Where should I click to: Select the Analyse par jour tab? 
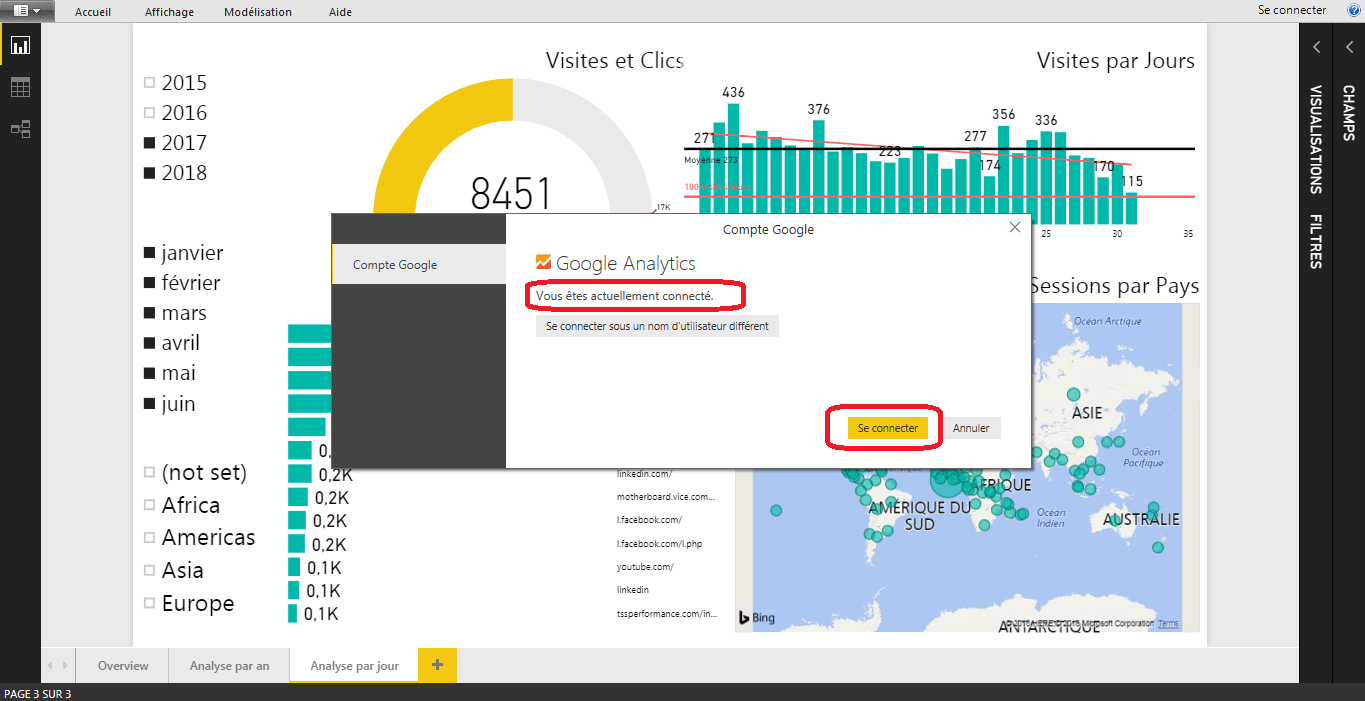(354, 666)
